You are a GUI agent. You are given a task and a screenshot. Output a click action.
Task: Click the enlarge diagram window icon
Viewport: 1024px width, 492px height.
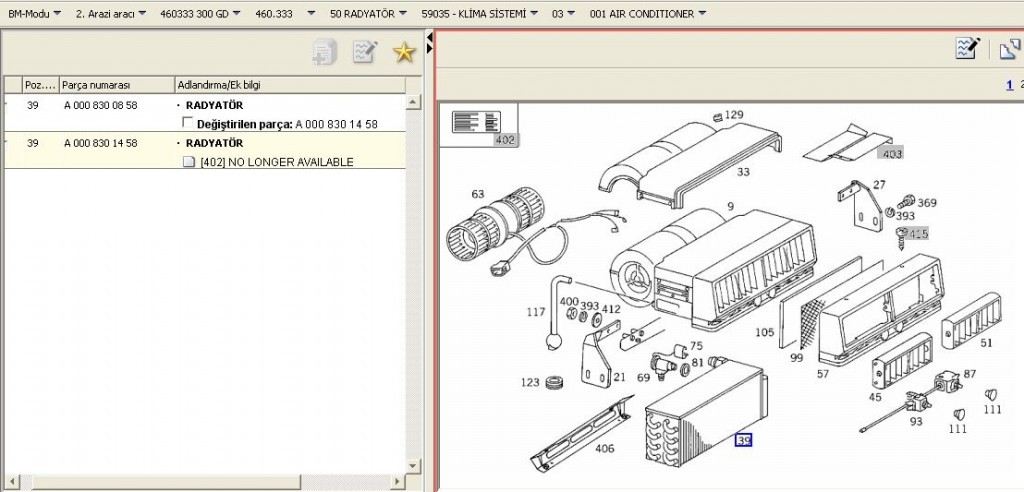tap(1009, 49)
